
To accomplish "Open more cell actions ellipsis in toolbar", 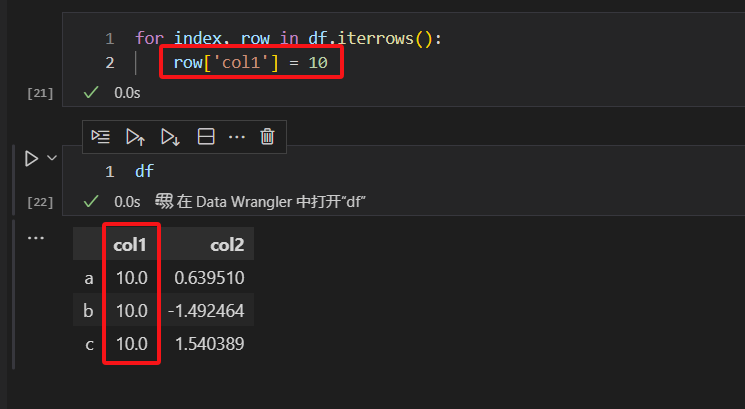I will pos(237,137).
